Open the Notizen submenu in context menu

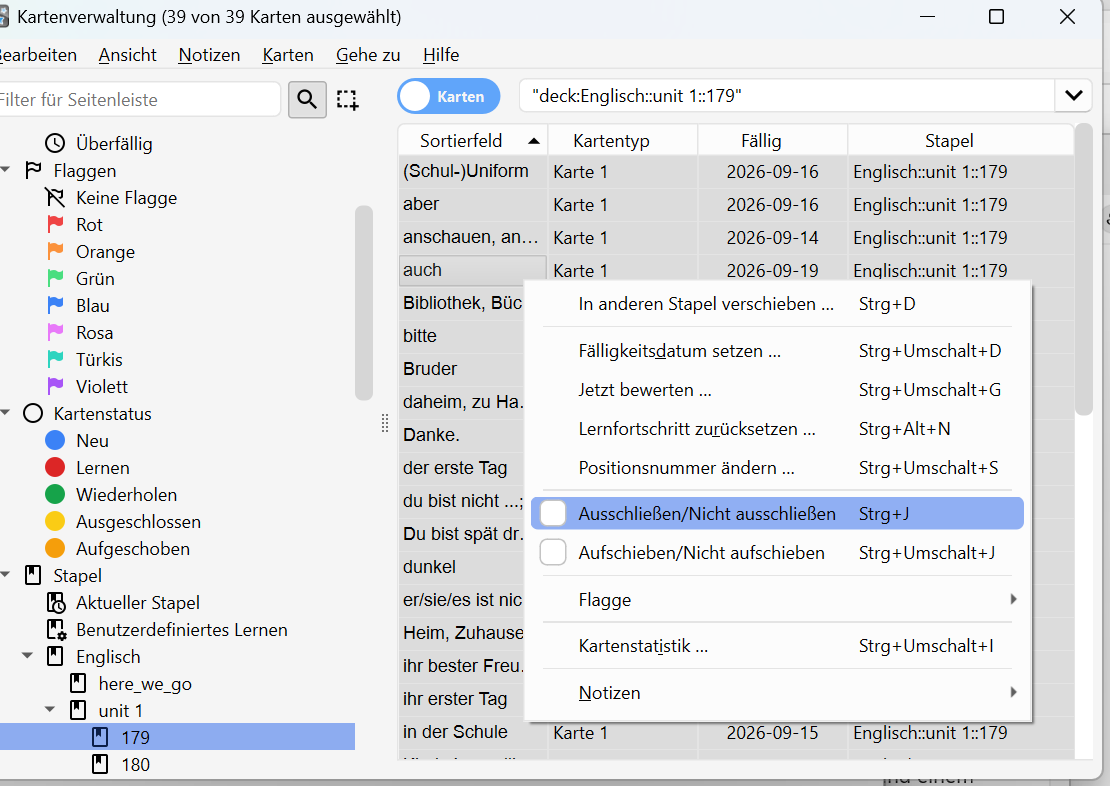pyautogui.click(x=777, y=693)
